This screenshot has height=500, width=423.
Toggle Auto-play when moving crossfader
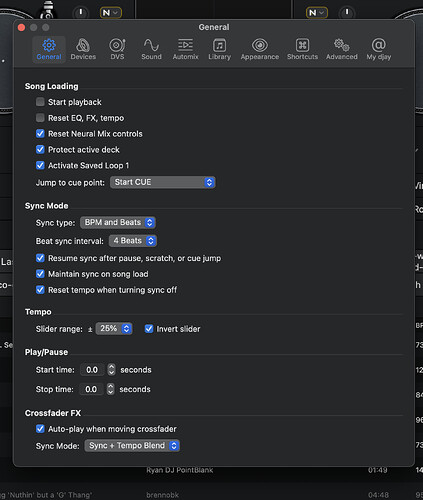pos(40,429)
